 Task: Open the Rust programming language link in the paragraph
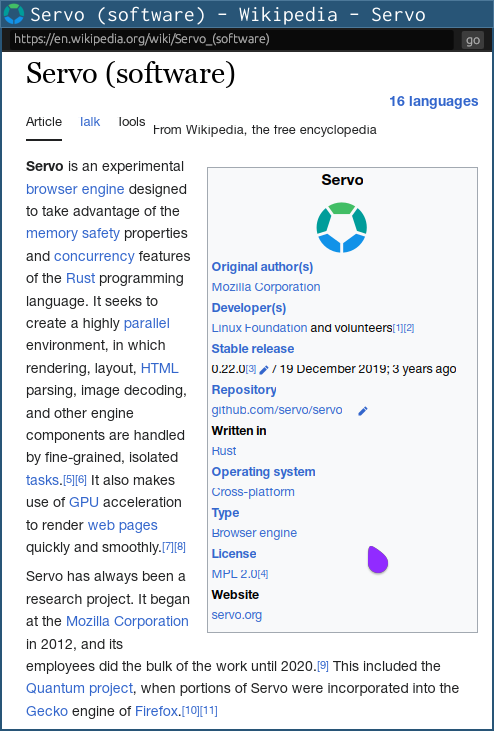[81, 278]
